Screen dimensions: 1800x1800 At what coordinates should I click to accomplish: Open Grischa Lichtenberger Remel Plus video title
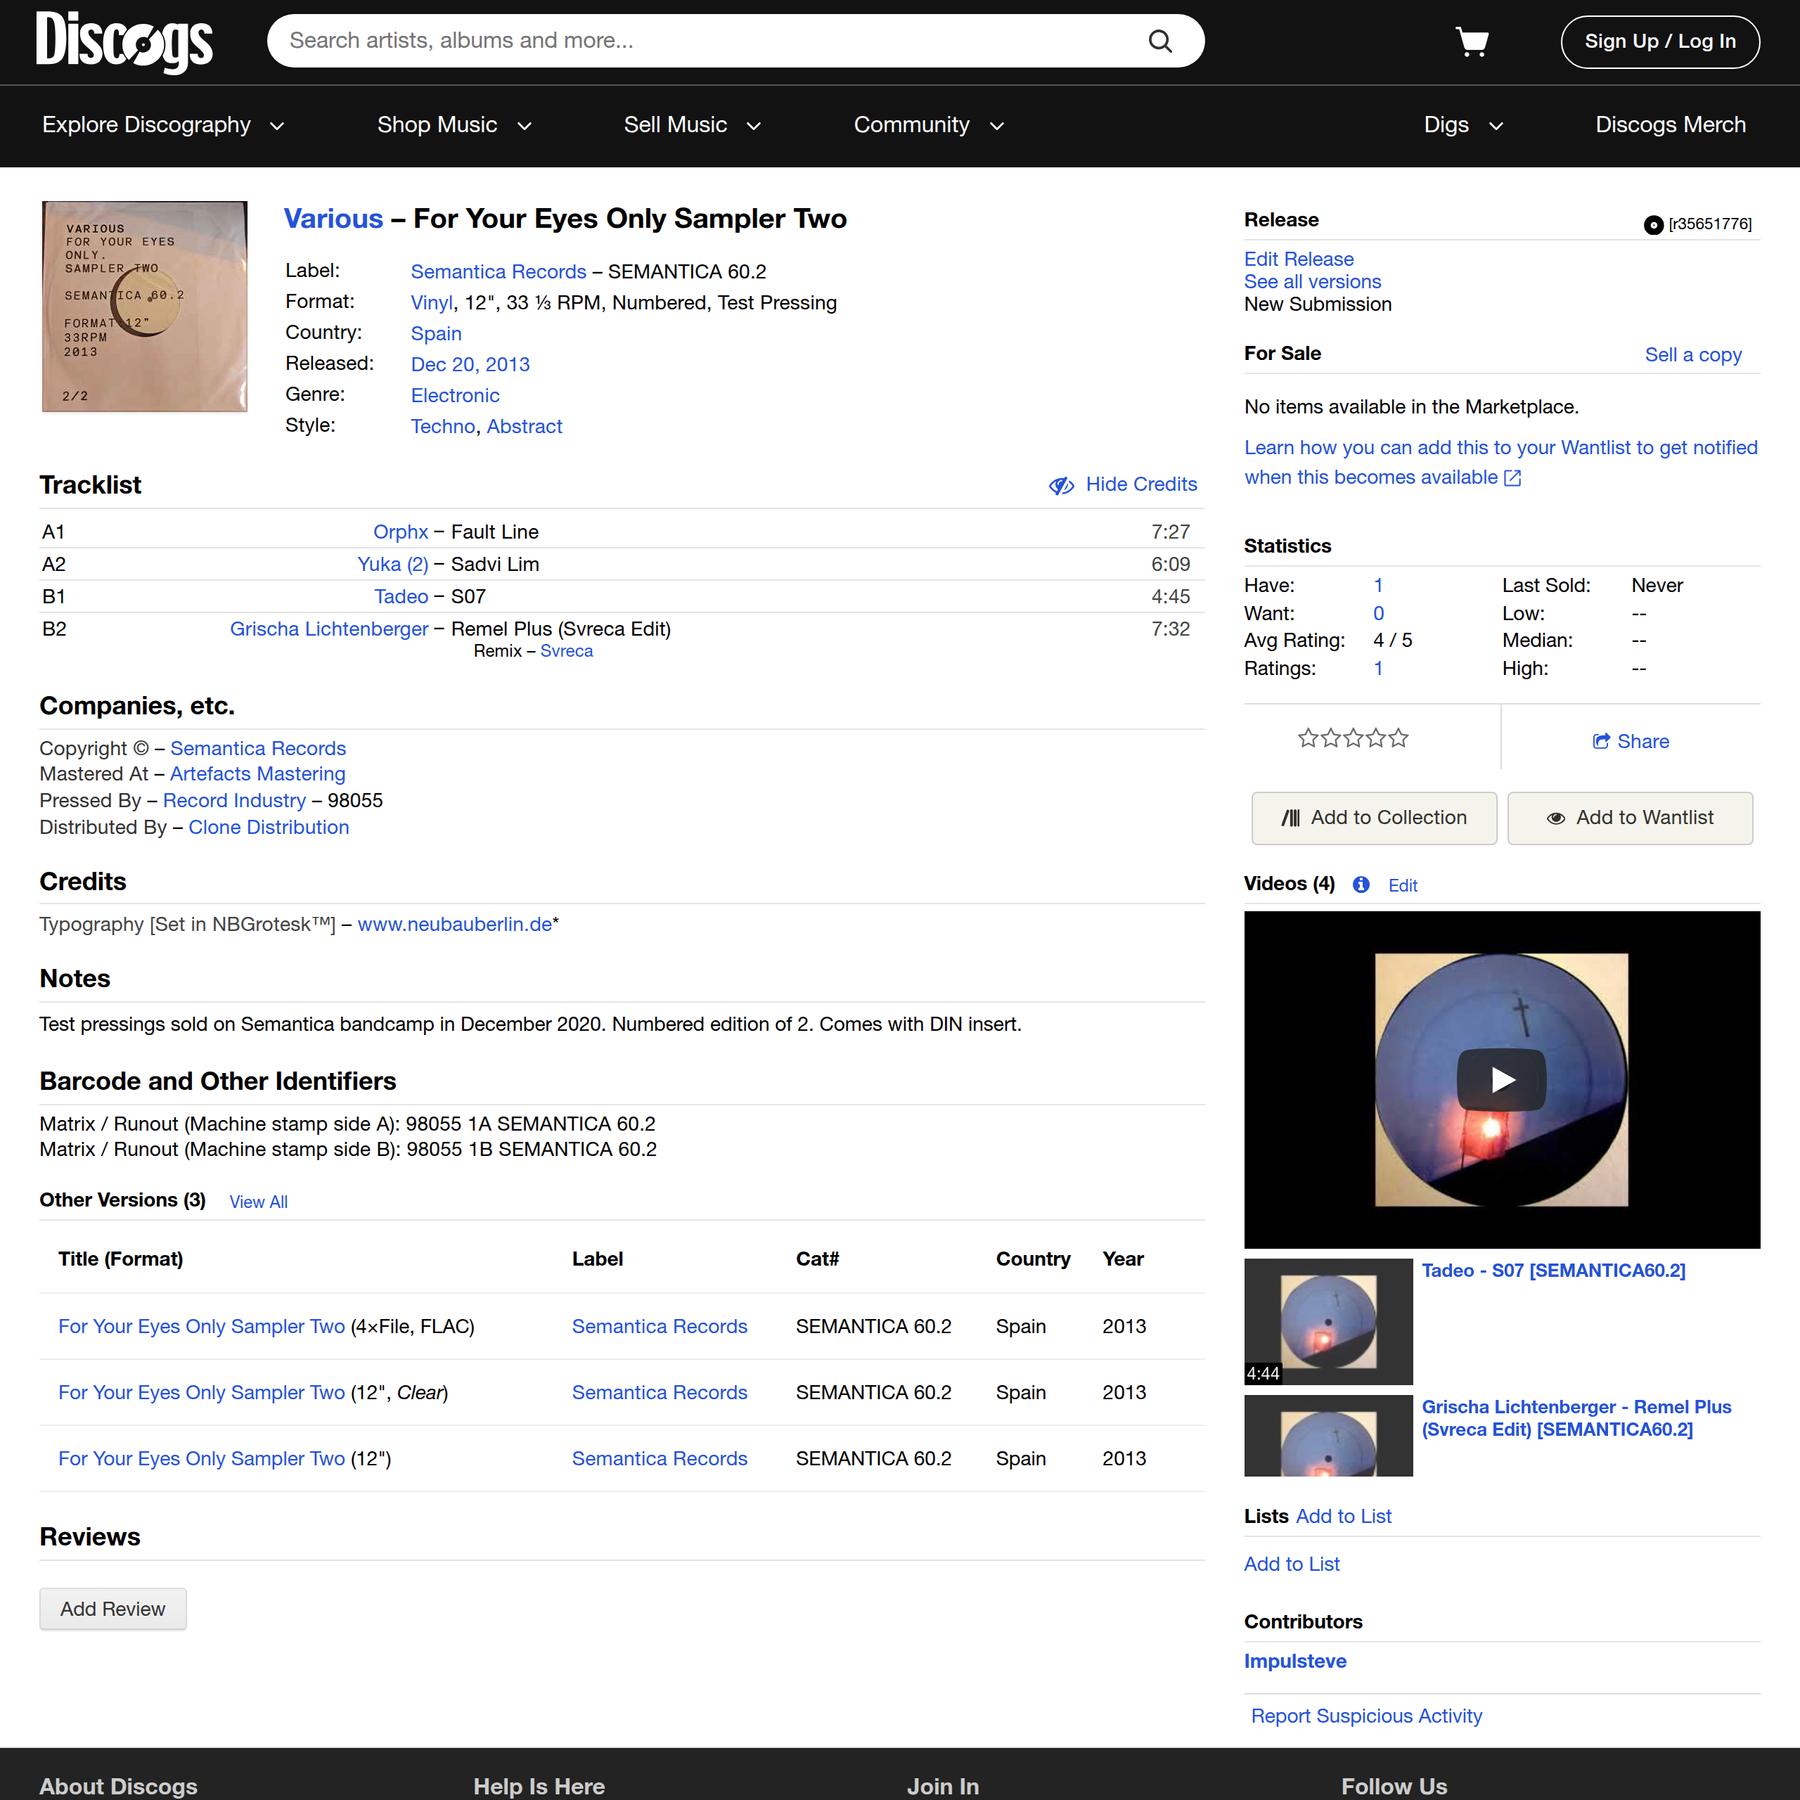(1576, 1418)
